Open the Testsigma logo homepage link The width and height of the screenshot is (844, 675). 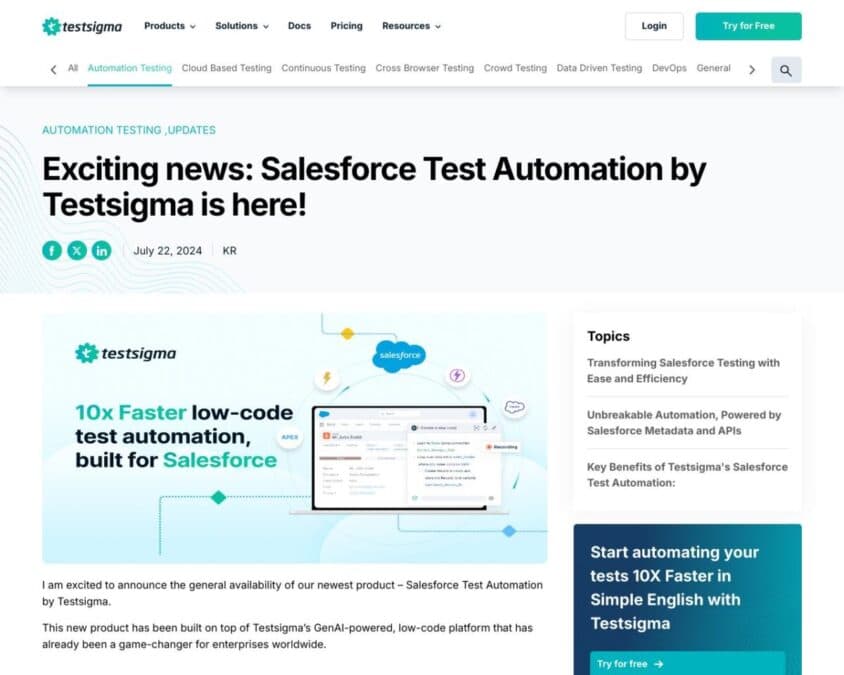pos(82,26)
